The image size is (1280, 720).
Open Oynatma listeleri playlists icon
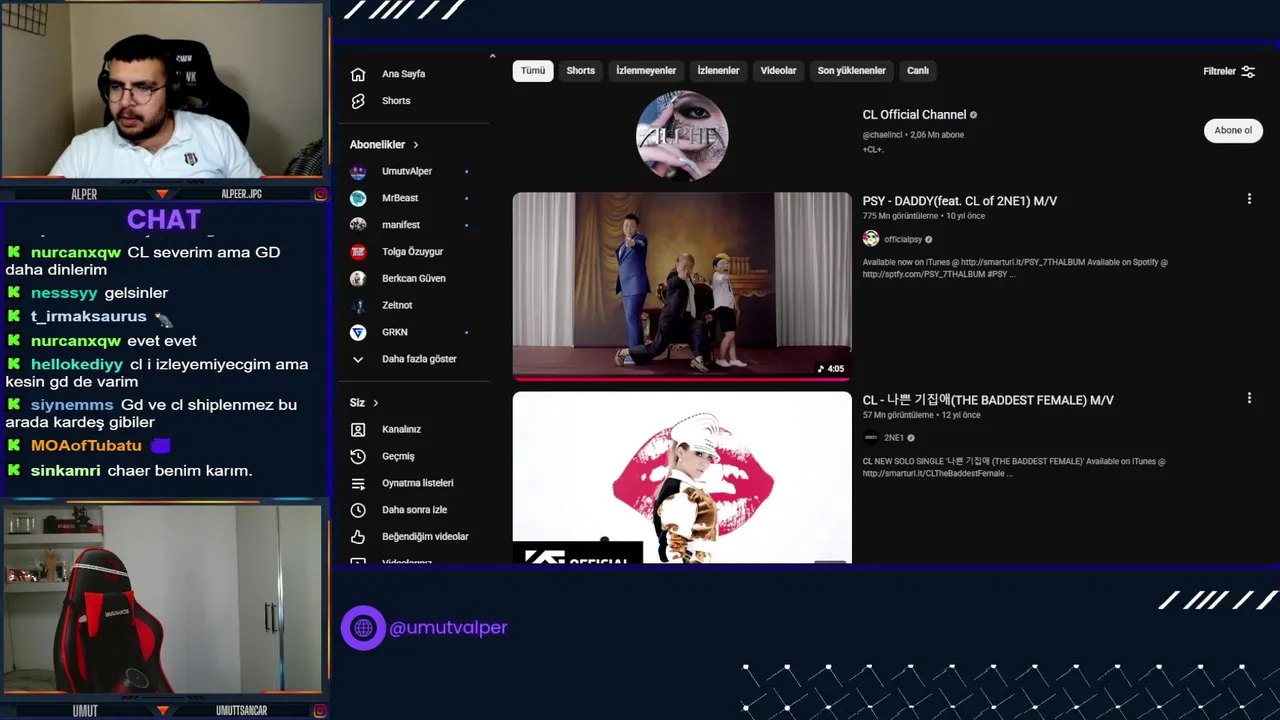click(x=358, y=483)
